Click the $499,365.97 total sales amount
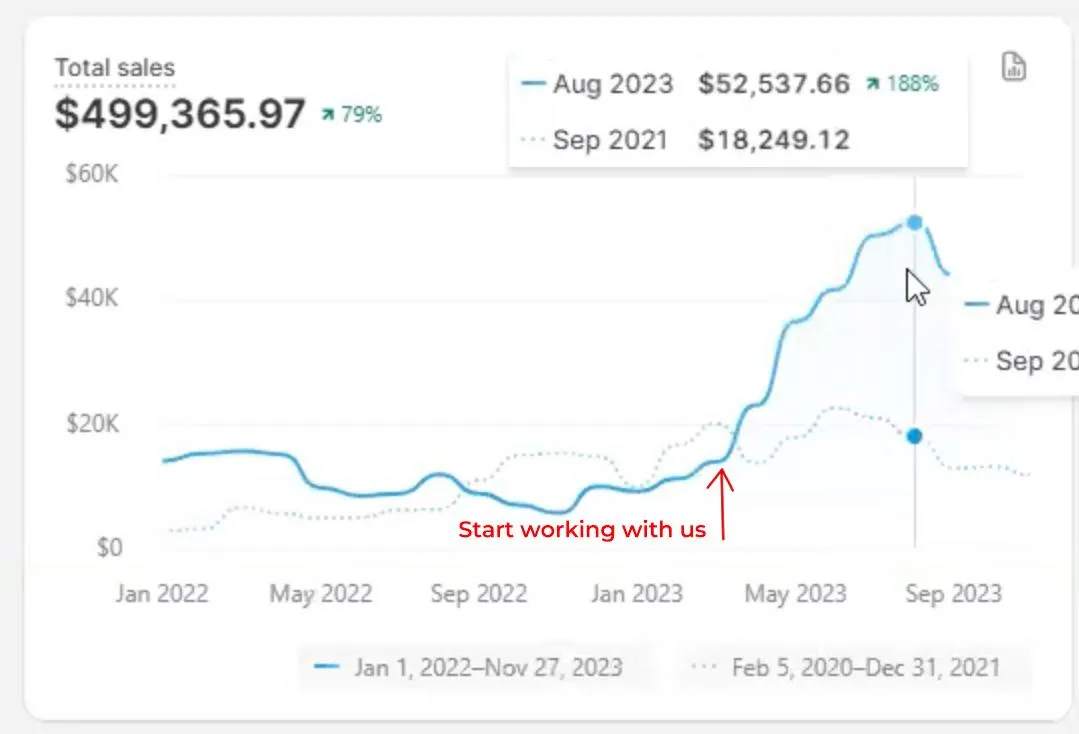This screenshot has width=1079, height=734. 180,114
